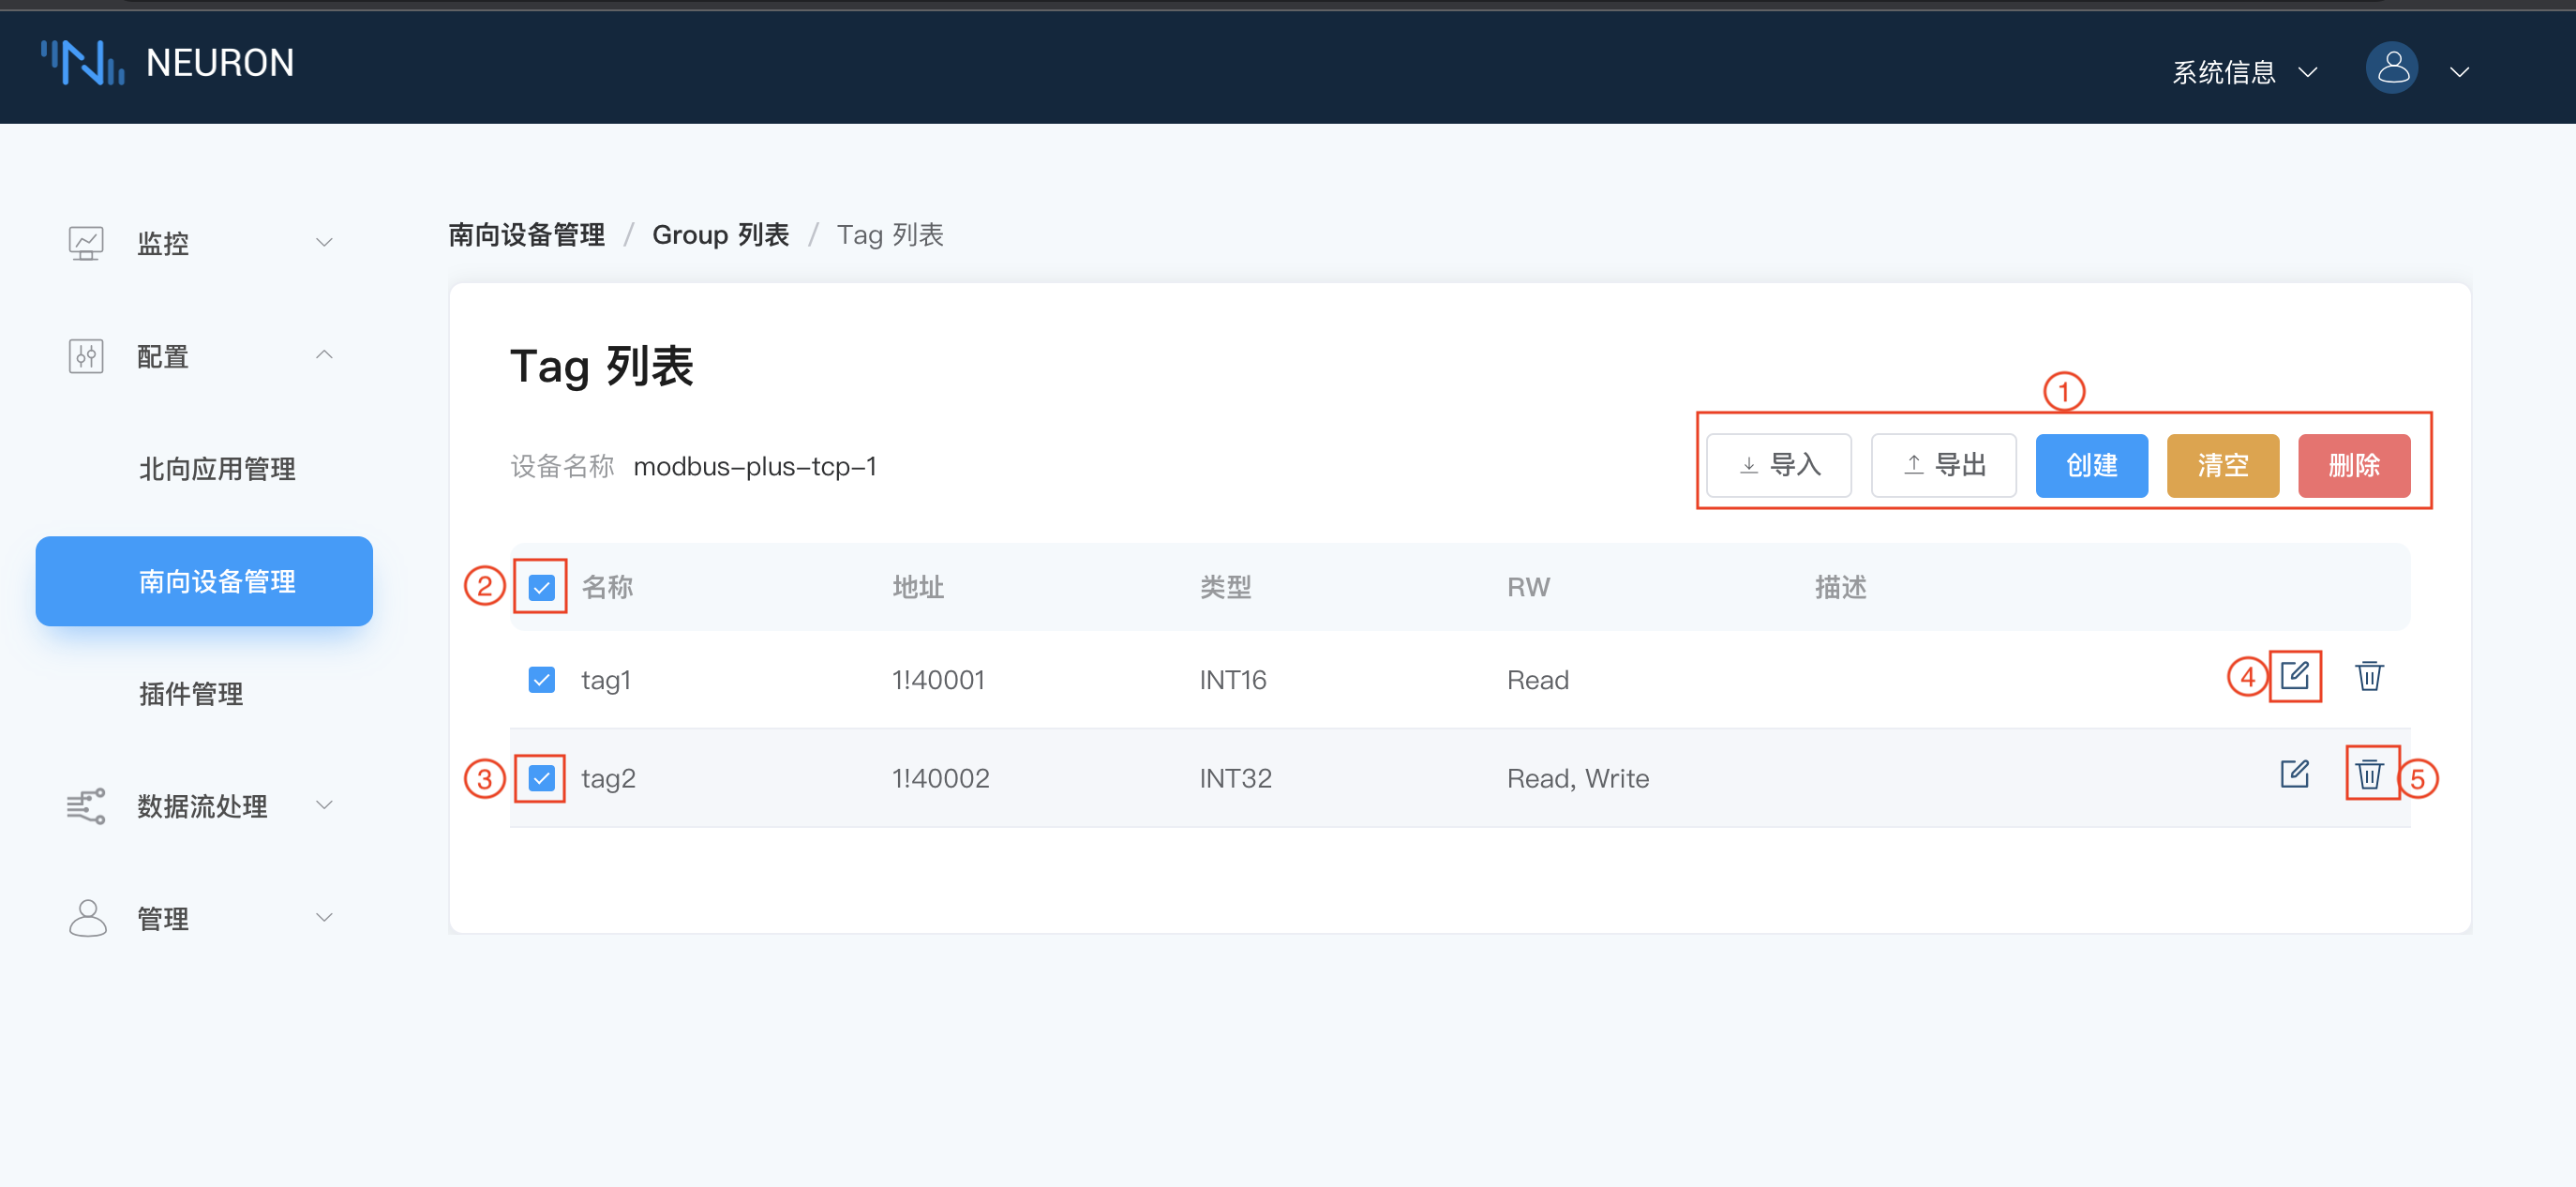Click the 数据流处理 sidebar menu label

tap(202, 806)
